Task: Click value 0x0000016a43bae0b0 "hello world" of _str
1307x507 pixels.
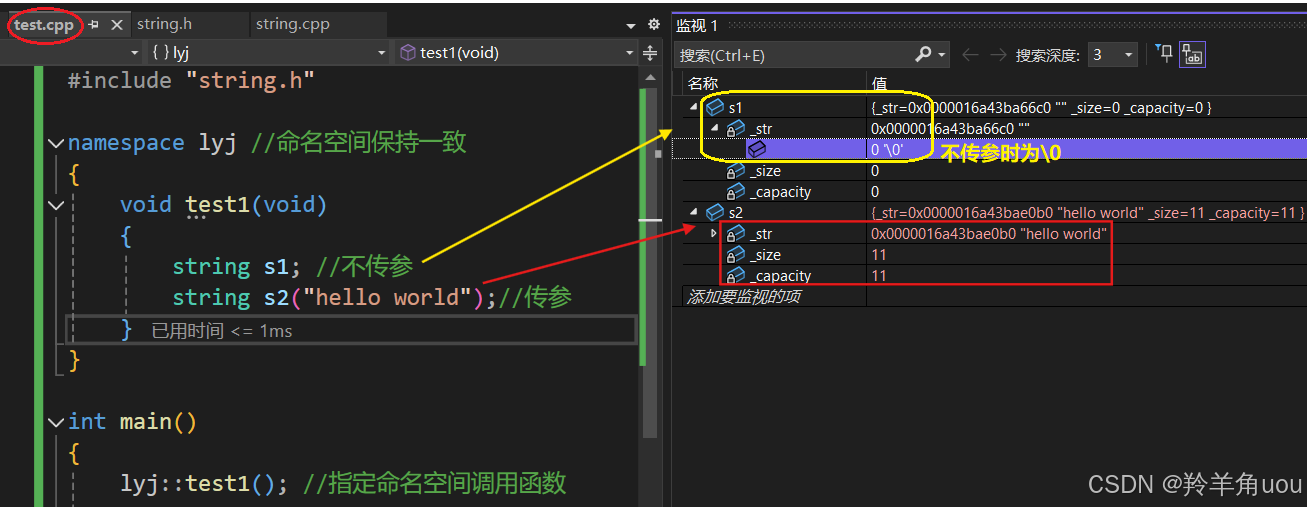Action: coord(988,234)
